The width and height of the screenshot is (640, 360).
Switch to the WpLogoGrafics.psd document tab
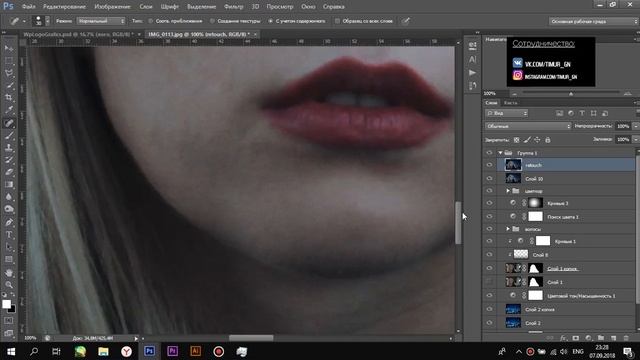[x=78, y=34]
